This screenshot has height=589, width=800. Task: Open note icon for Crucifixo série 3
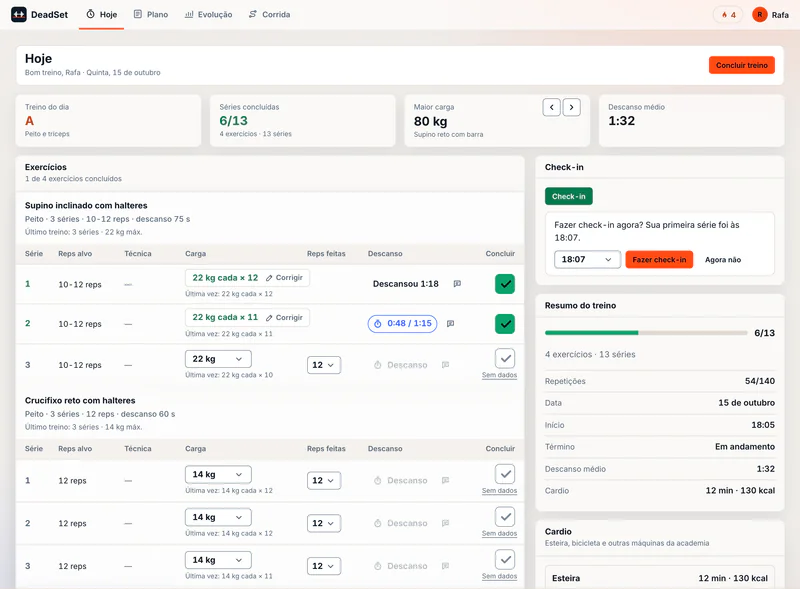pyautogui.click(x=445, y=566)
